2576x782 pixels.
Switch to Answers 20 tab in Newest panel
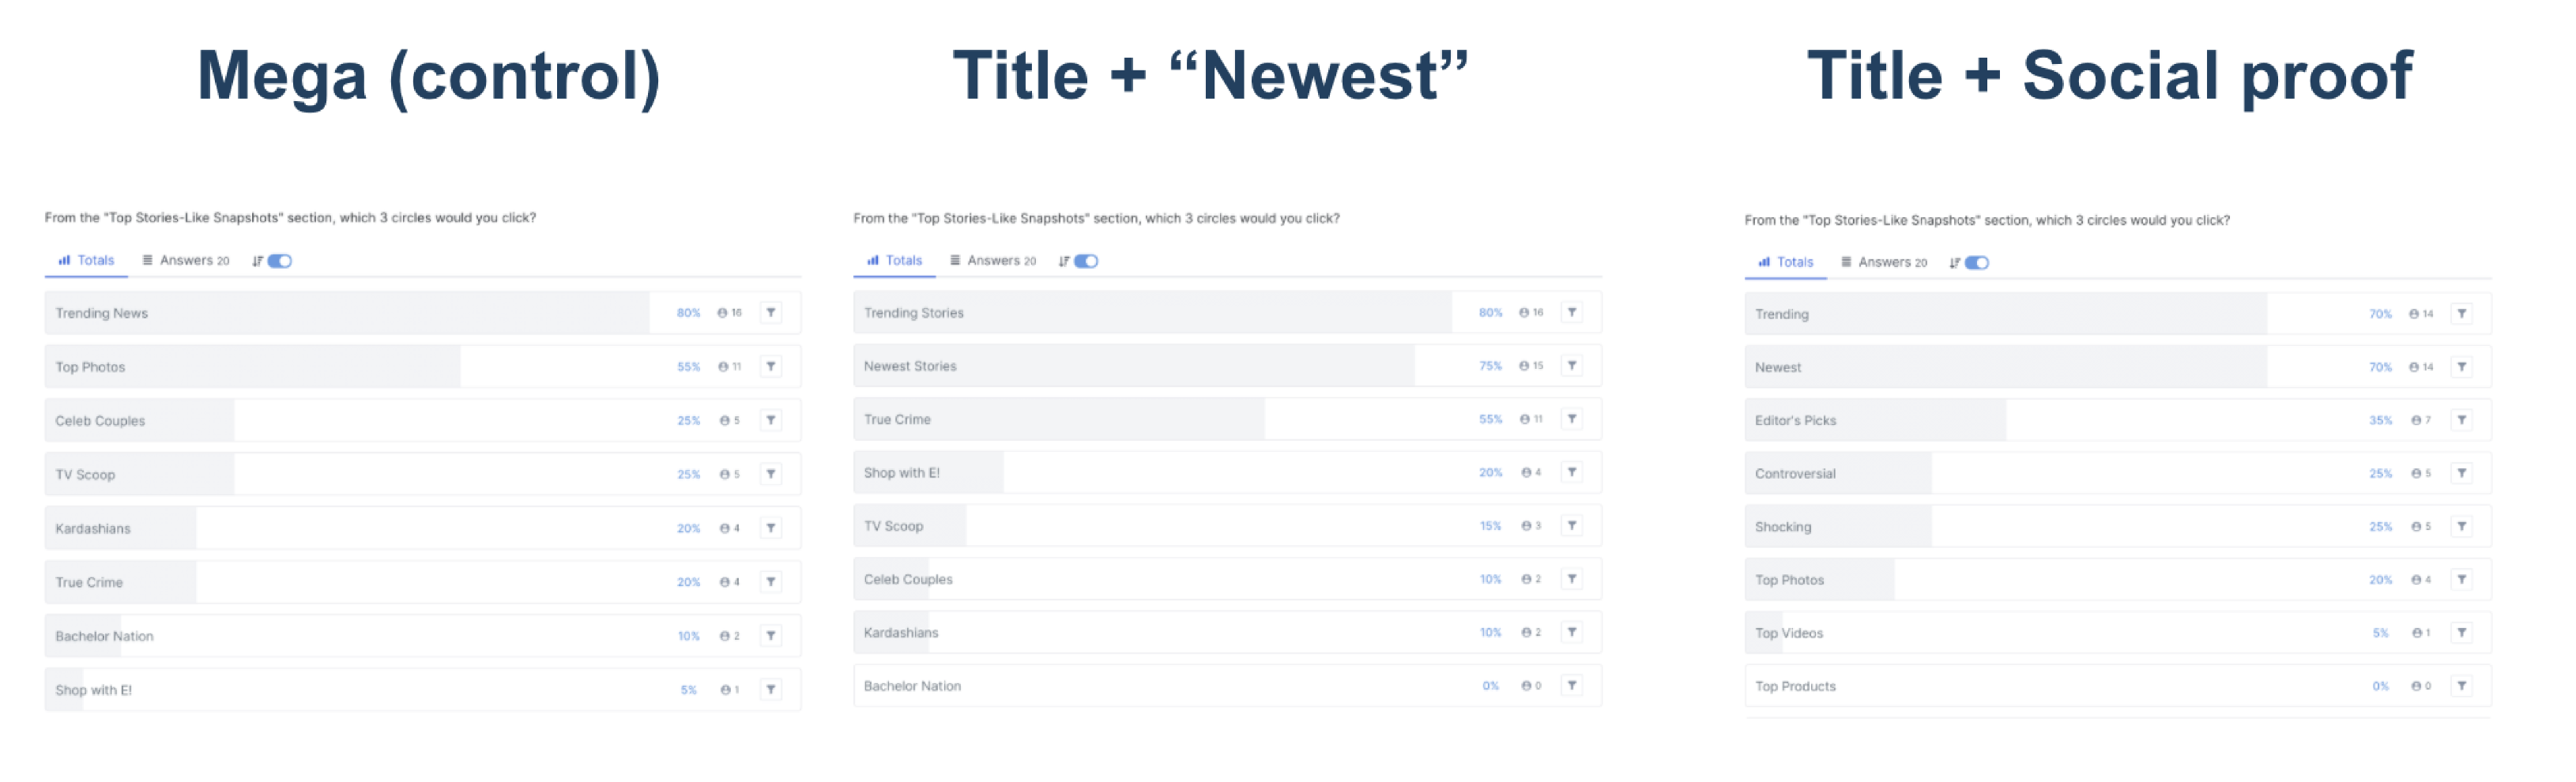coord(993,260)
